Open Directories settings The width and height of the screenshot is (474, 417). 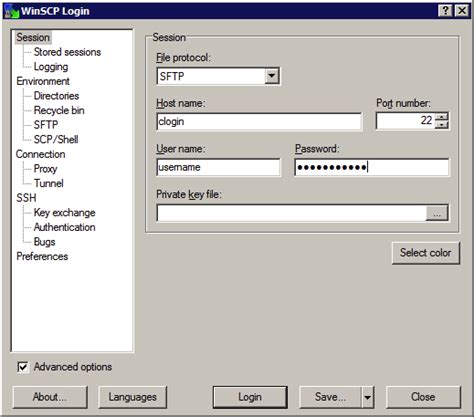tap(56, 96)
